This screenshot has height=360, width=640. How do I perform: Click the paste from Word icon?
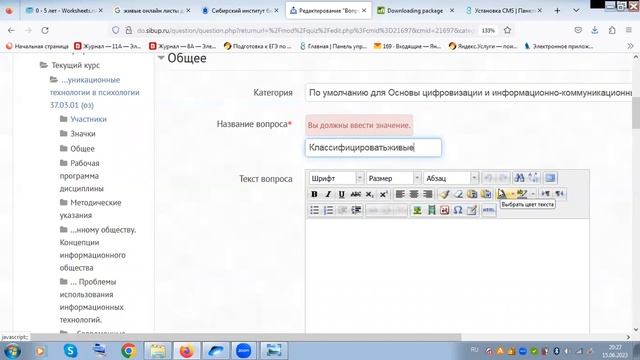(486, 194)
